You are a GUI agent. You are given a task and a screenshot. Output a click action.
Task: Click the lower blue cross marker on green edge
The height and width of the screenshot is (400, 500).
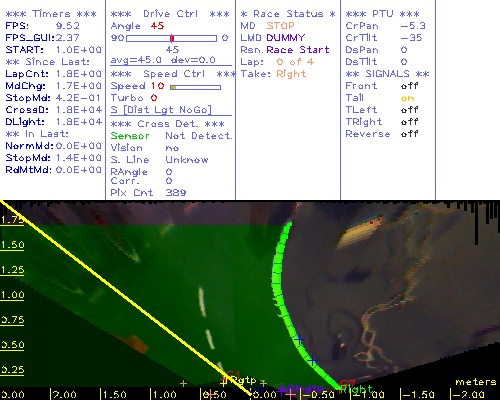[312, 361]
